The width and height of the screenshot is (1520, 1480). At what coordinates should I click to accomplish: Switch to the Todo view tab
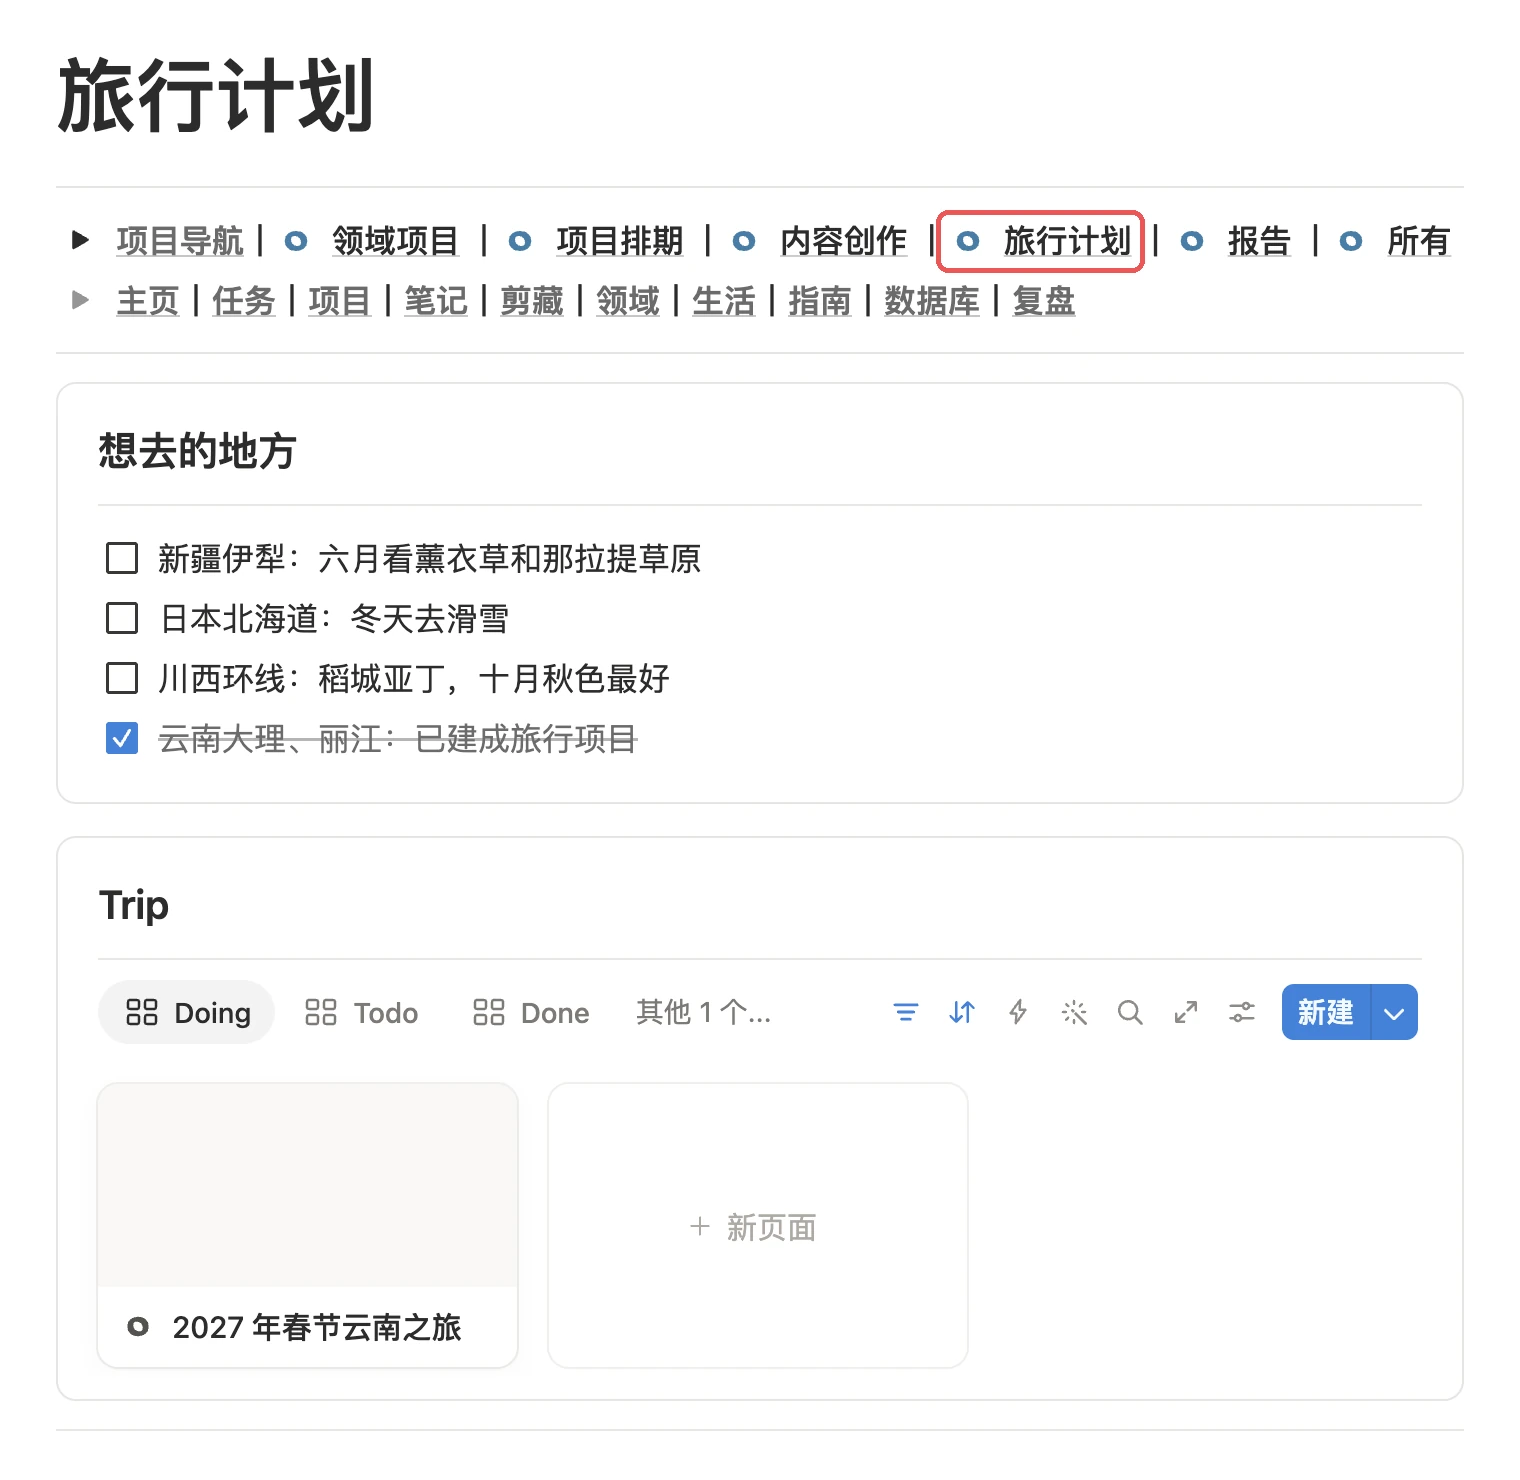pyautogui.click(x=361, y=1012)
